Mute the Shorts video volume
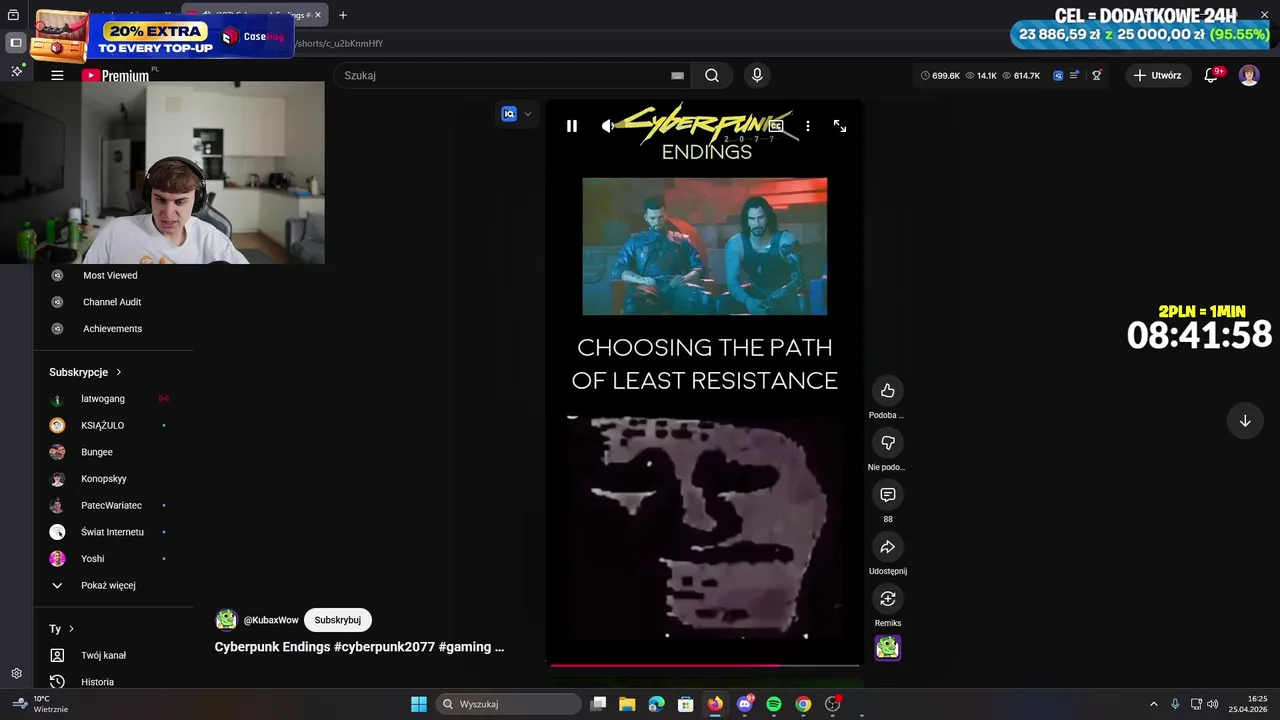The width and height of the screenshot is (1280, 720). [x=607, y=126]
